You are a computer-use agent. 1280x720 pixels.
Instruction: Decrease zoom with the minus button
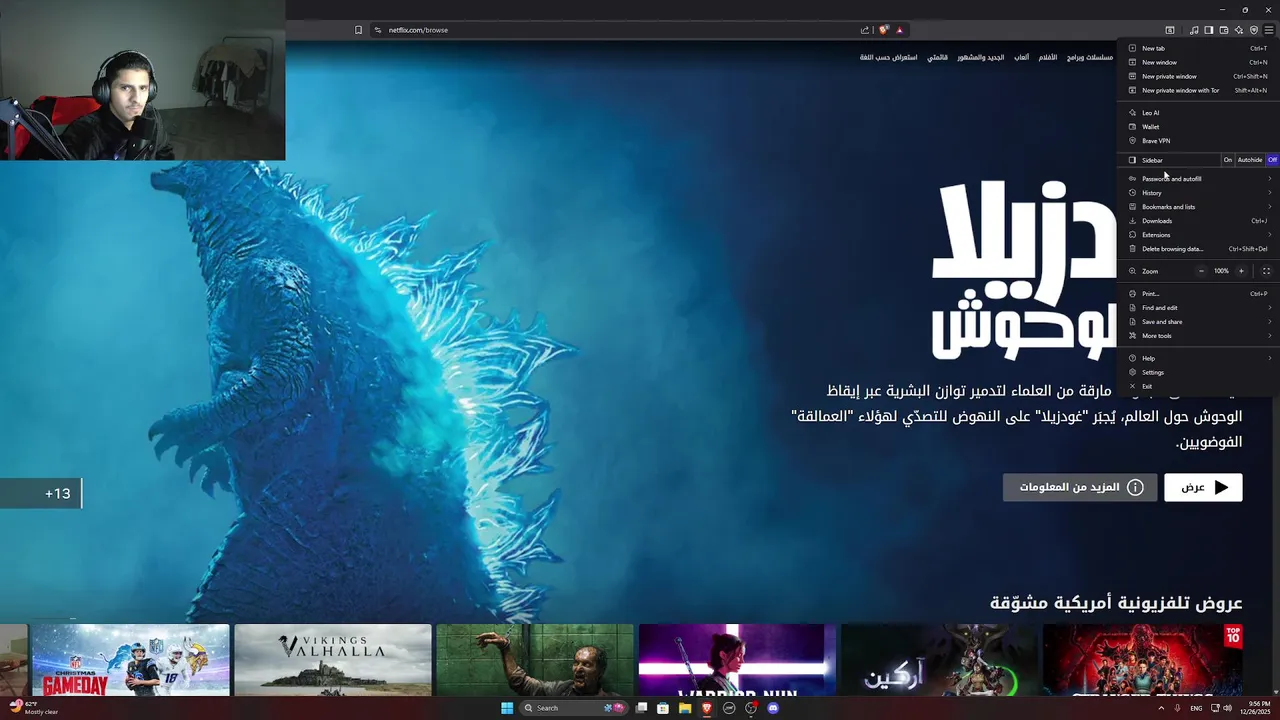(1201, 271)
